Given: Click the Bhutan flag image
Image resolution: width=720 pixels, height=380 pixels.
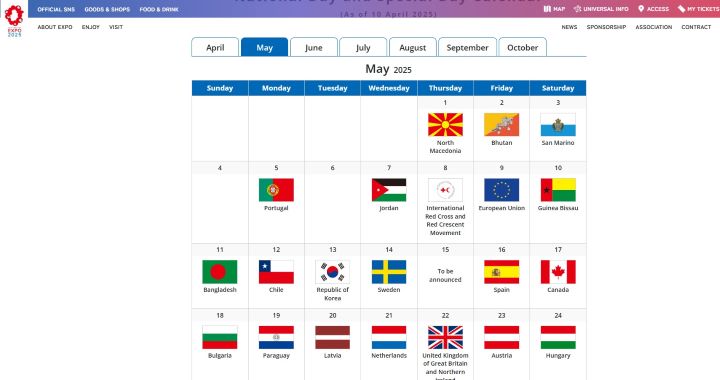Looking at the screenshot, I should 501,125.
